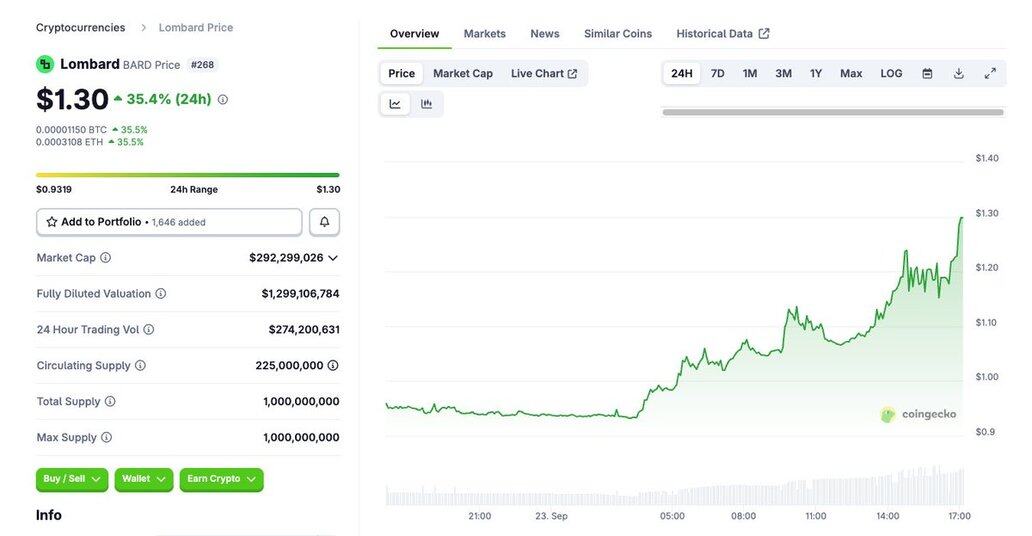Image resolution: width=1032 pixels, height=536 pixels.
Task: Click the external link icon on Historical Data
Action: [x=764, y=34]
